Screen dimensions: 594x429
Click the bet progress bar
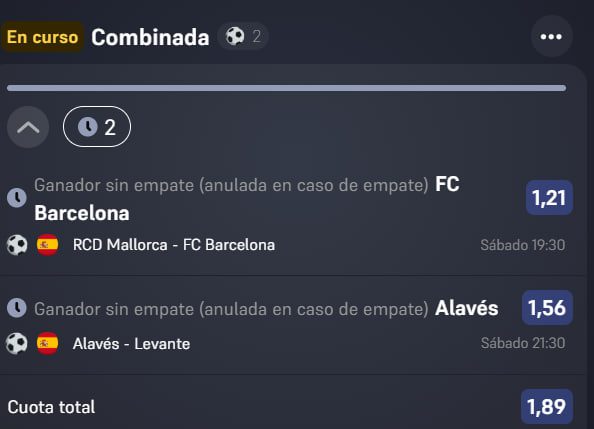pos(286,88)
